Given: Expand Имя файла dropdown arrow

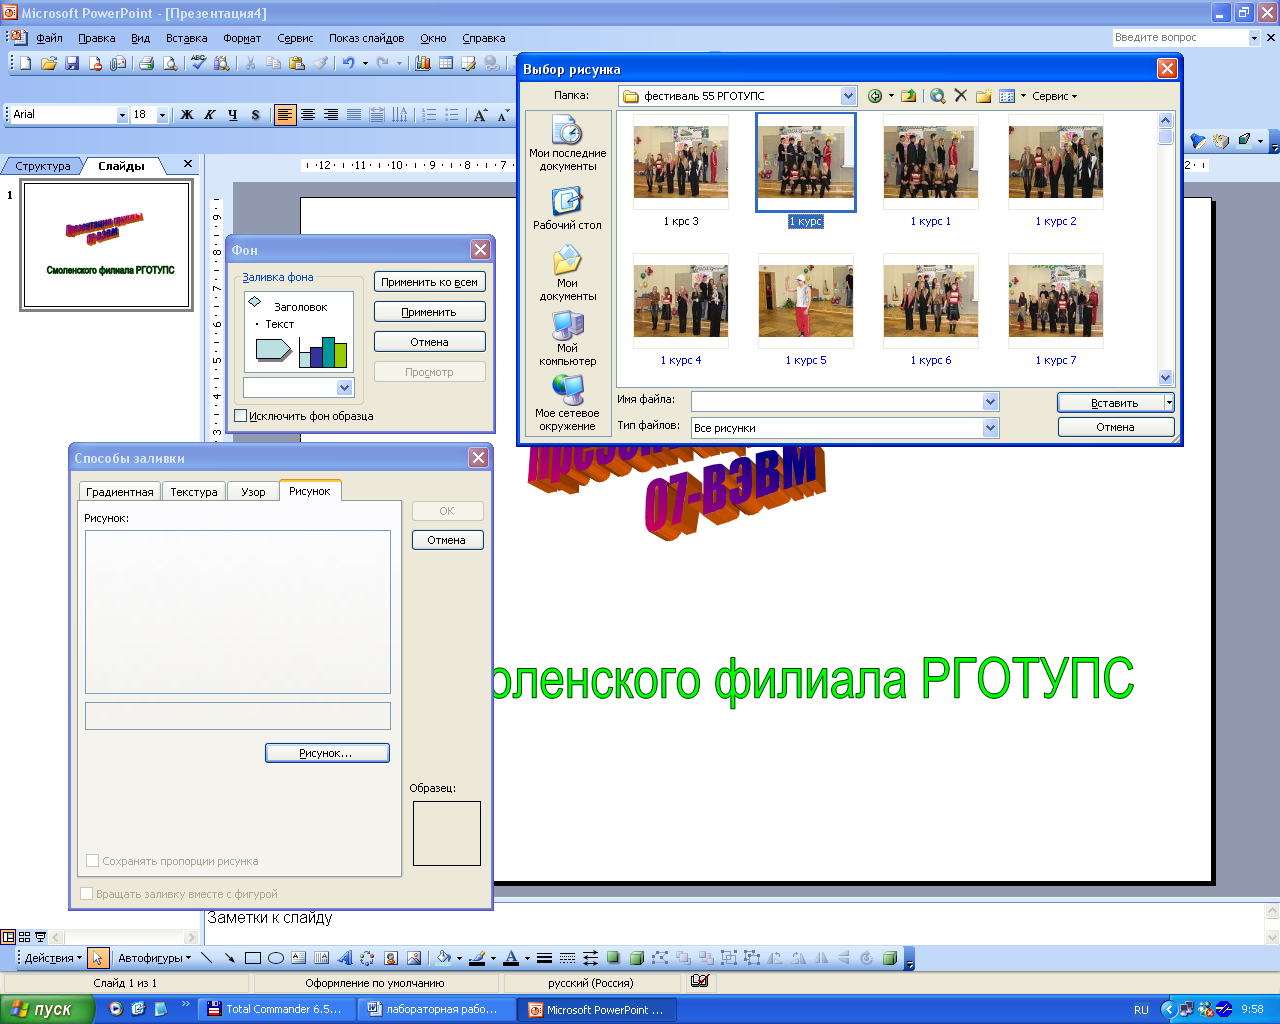Looking at the screenshot, I should [991, 402].
